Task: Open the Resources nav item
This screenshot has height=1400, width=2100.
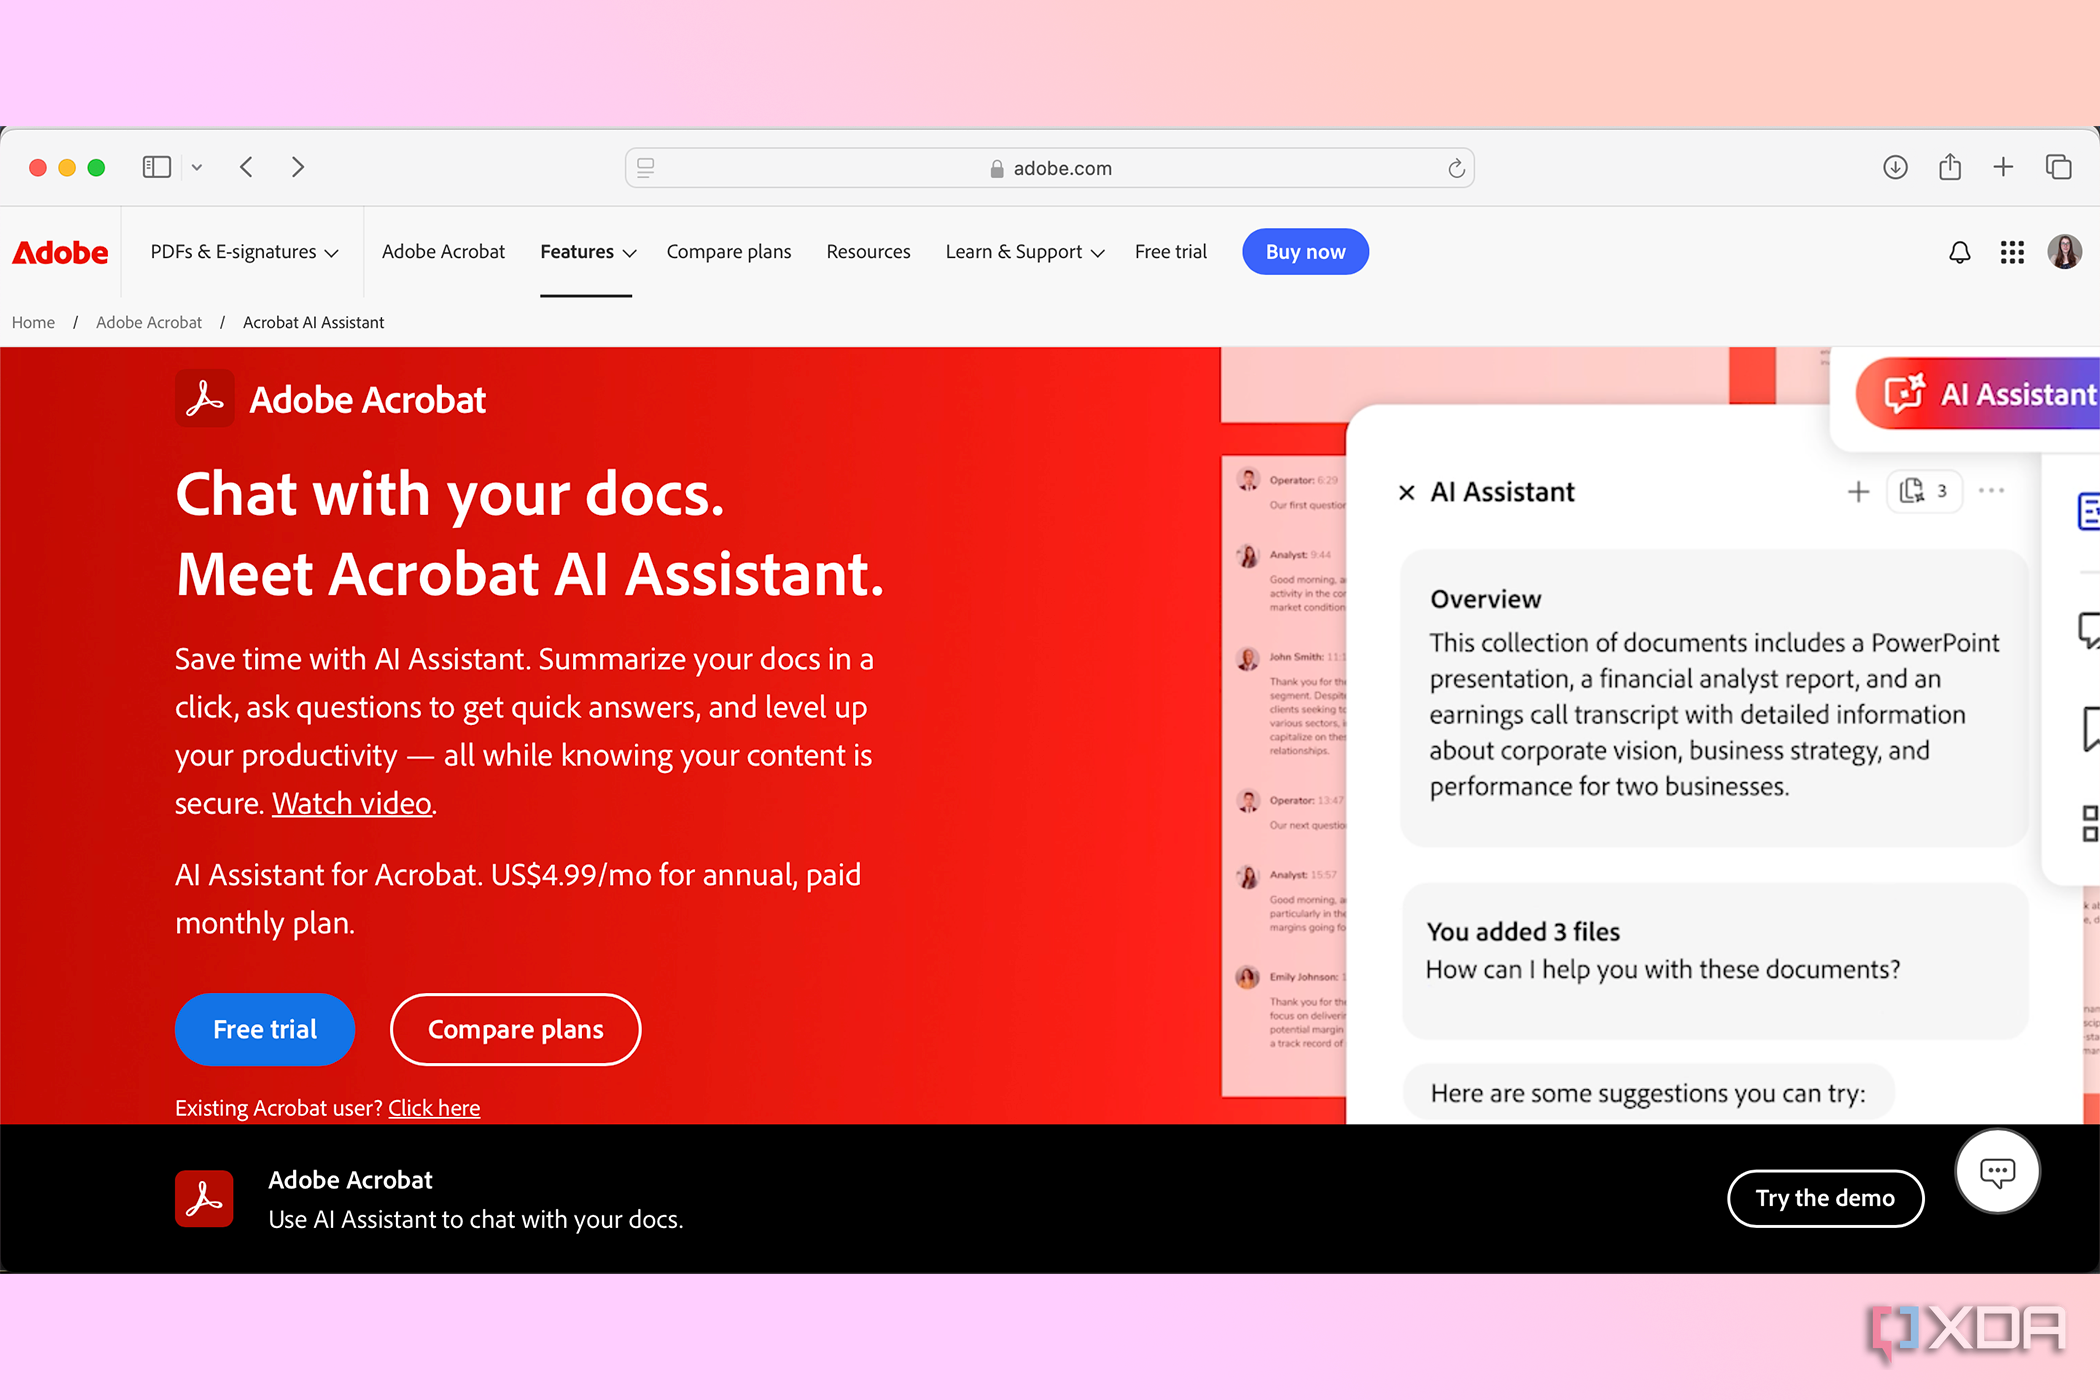Action: coord(868,252)
